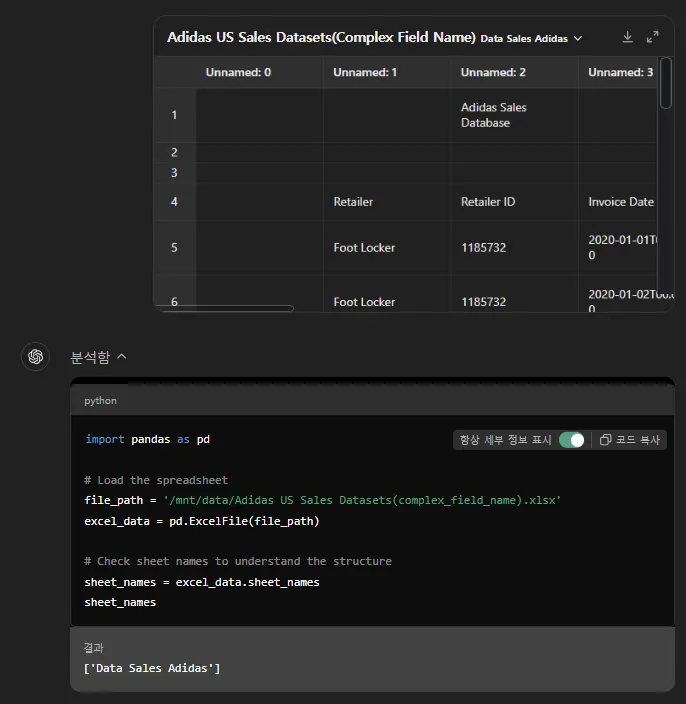Select the Unnamed: 1 column header
The height and width of the screenshot is (704, 686).
(365, 73)
